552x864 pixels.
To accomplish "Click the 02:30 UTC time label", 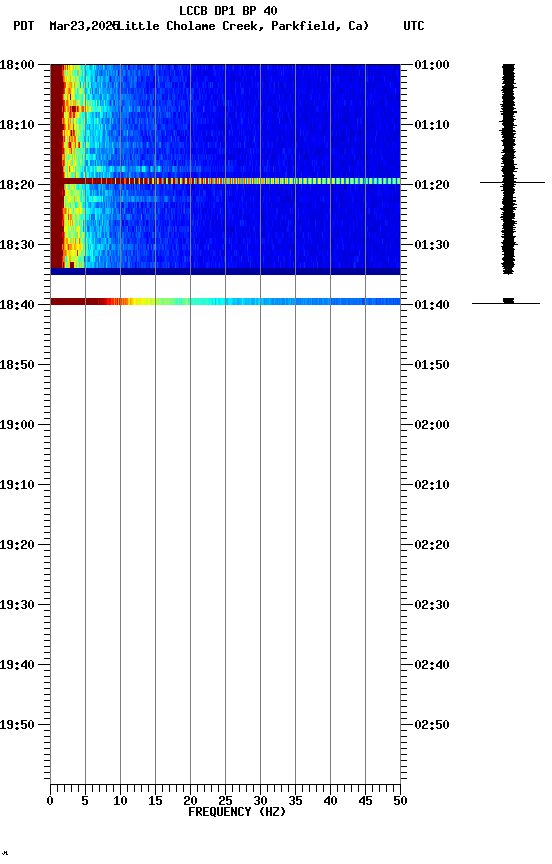I will [432, 605].
